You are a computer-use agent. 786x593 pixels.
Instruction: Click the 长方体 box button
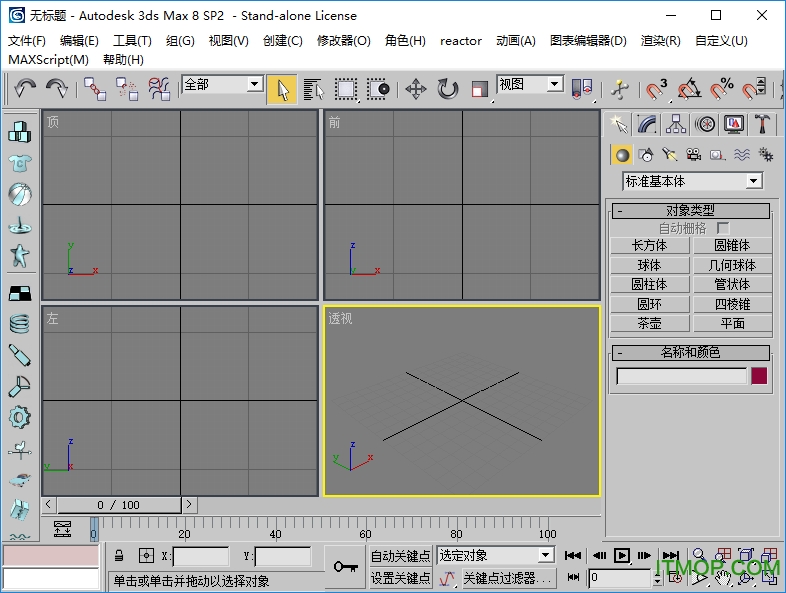click(649, 246)
